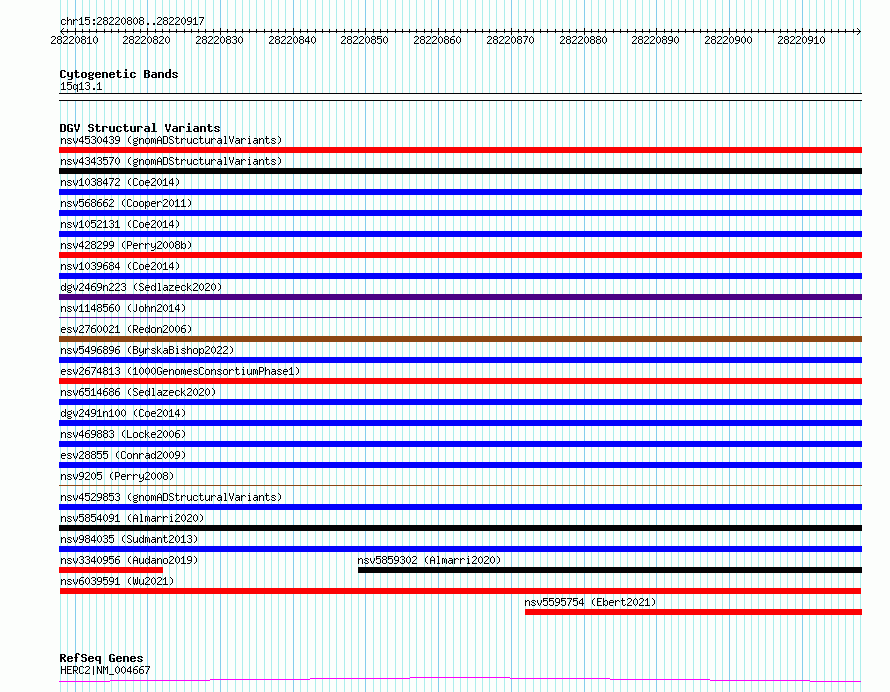Click ruler position 28220840

click(292, 40)
